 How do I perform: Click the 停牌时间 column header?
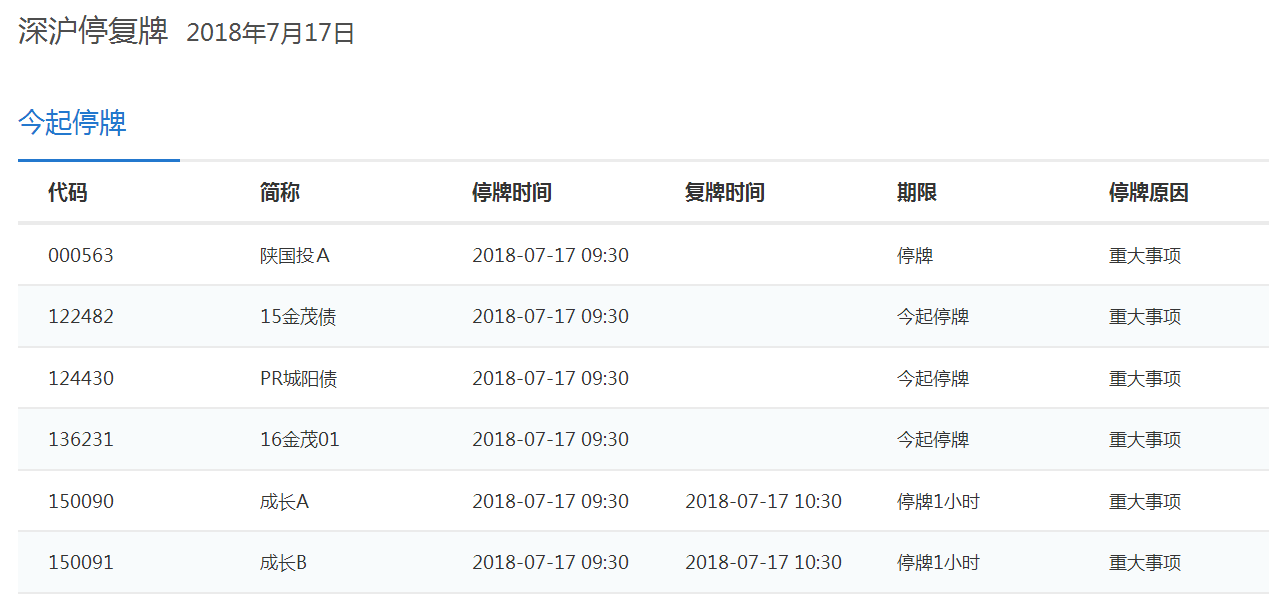click(x=512, y=193)
